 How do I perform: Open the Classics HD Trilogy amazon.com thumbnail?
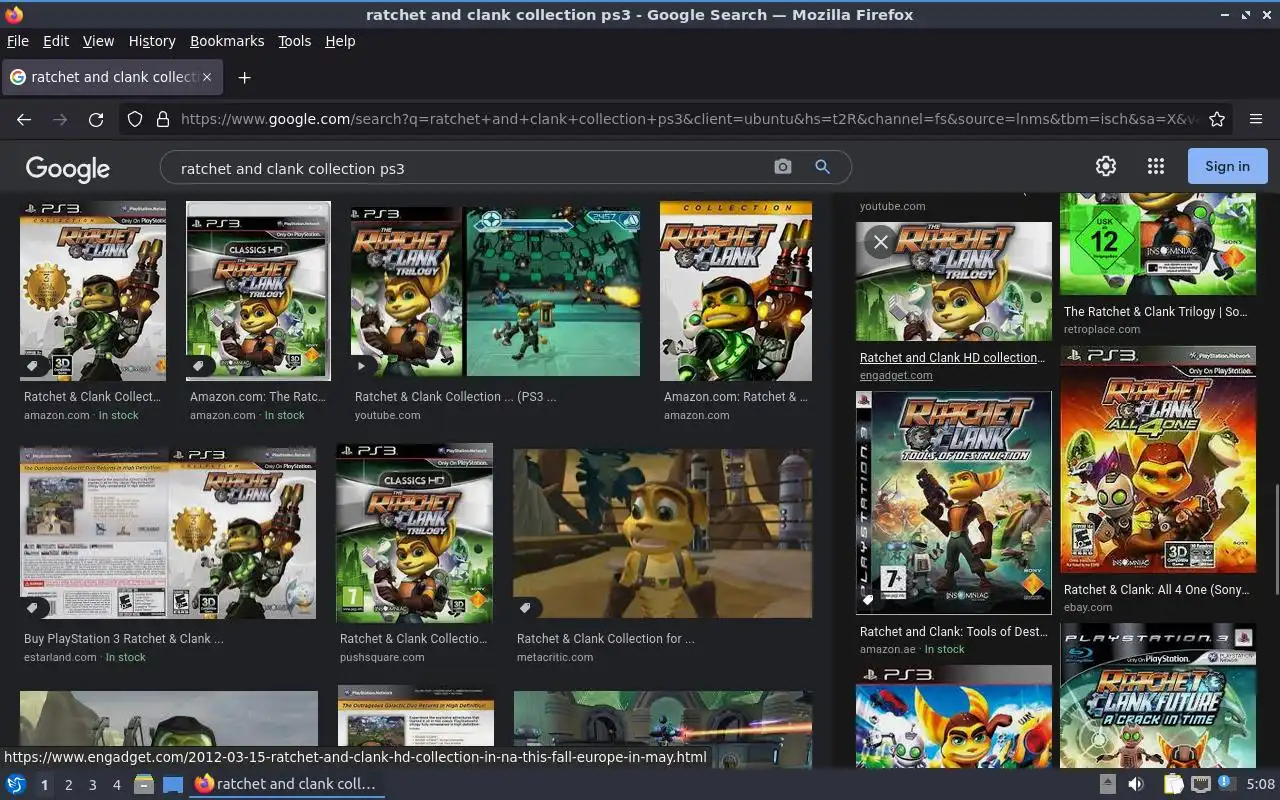pos(258,291)
